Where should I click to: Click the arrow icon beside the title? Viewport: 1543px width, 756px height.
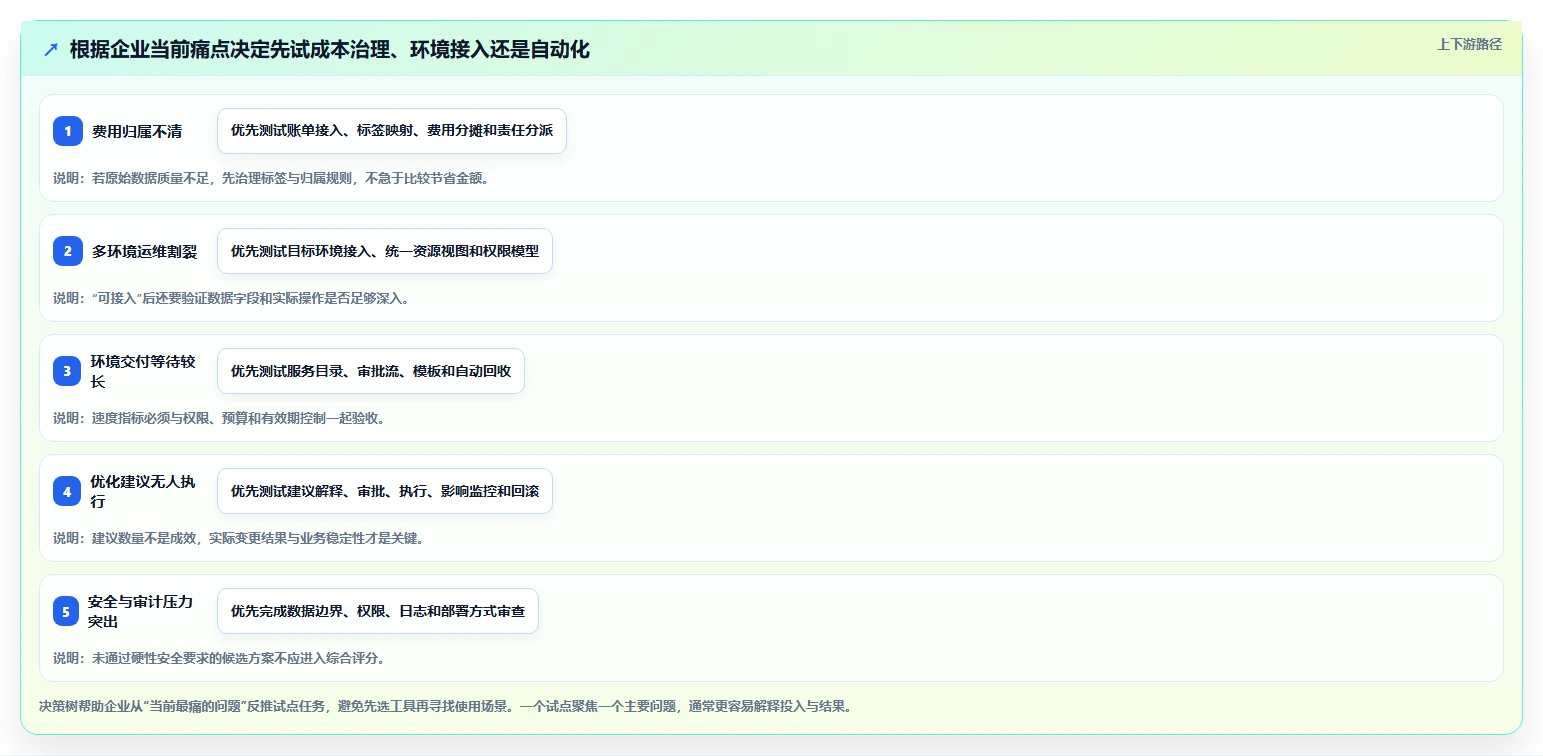coord(51,49)
